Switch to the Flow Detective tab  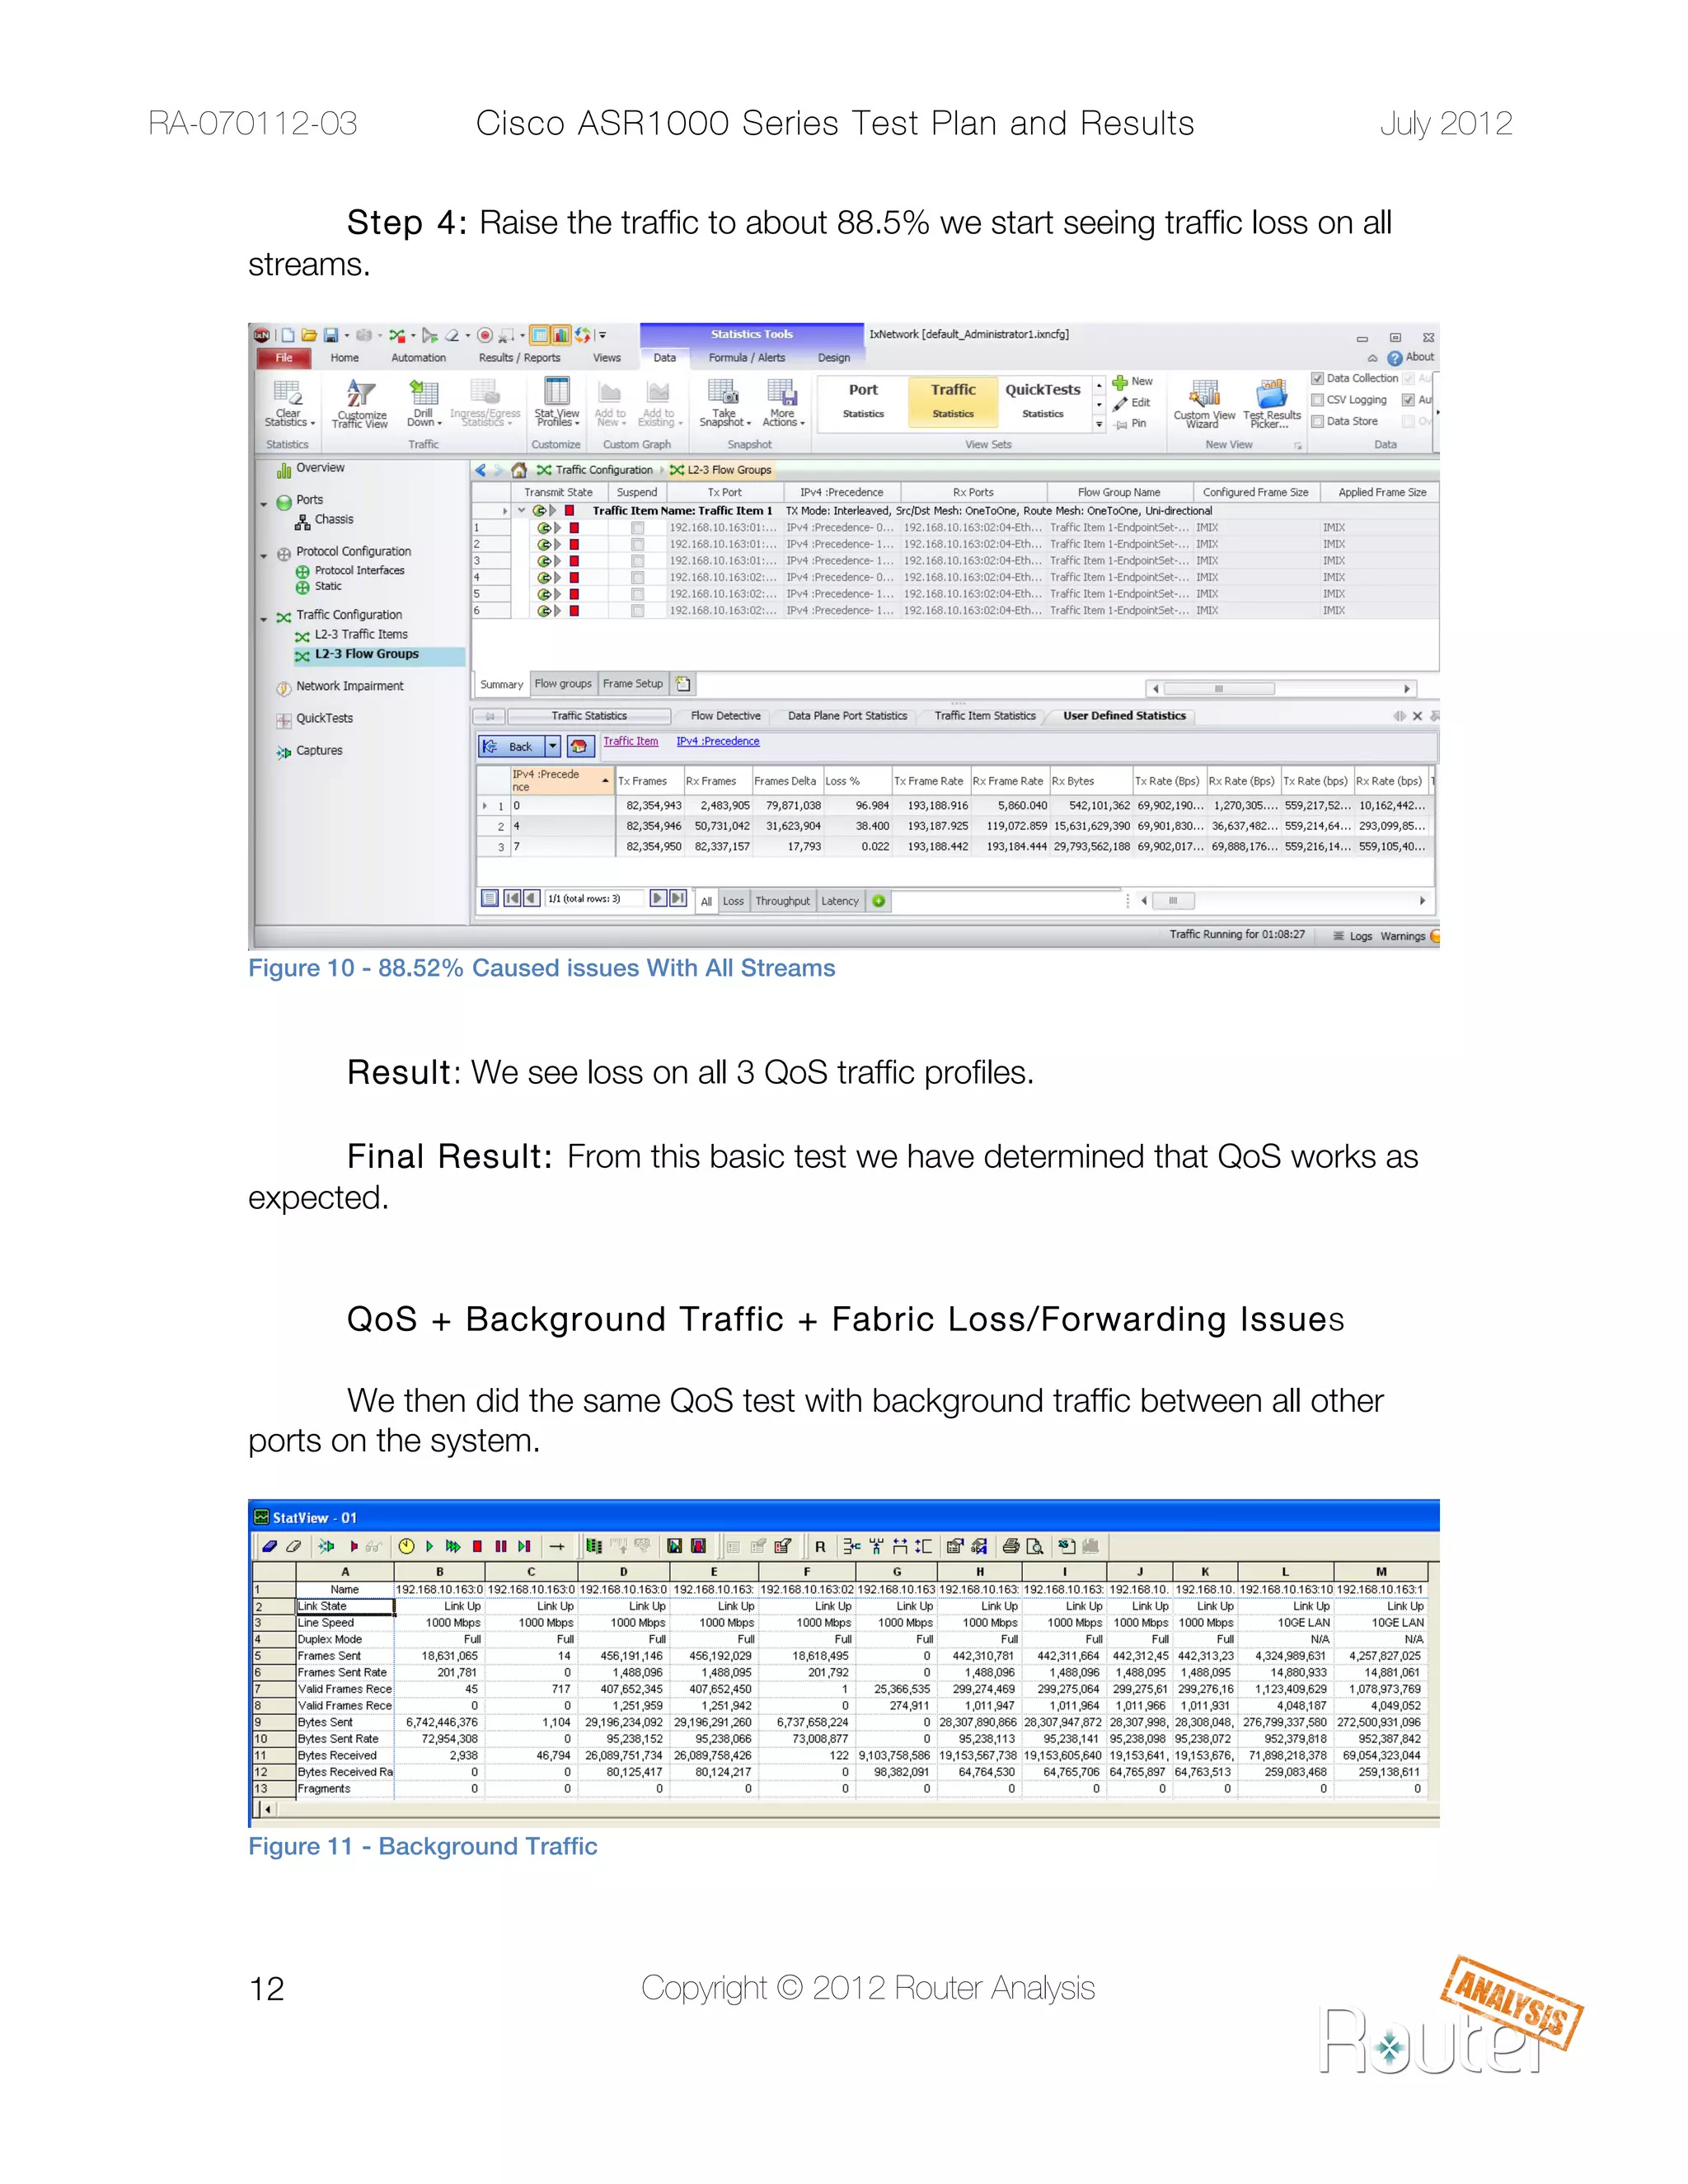[726, 716]
